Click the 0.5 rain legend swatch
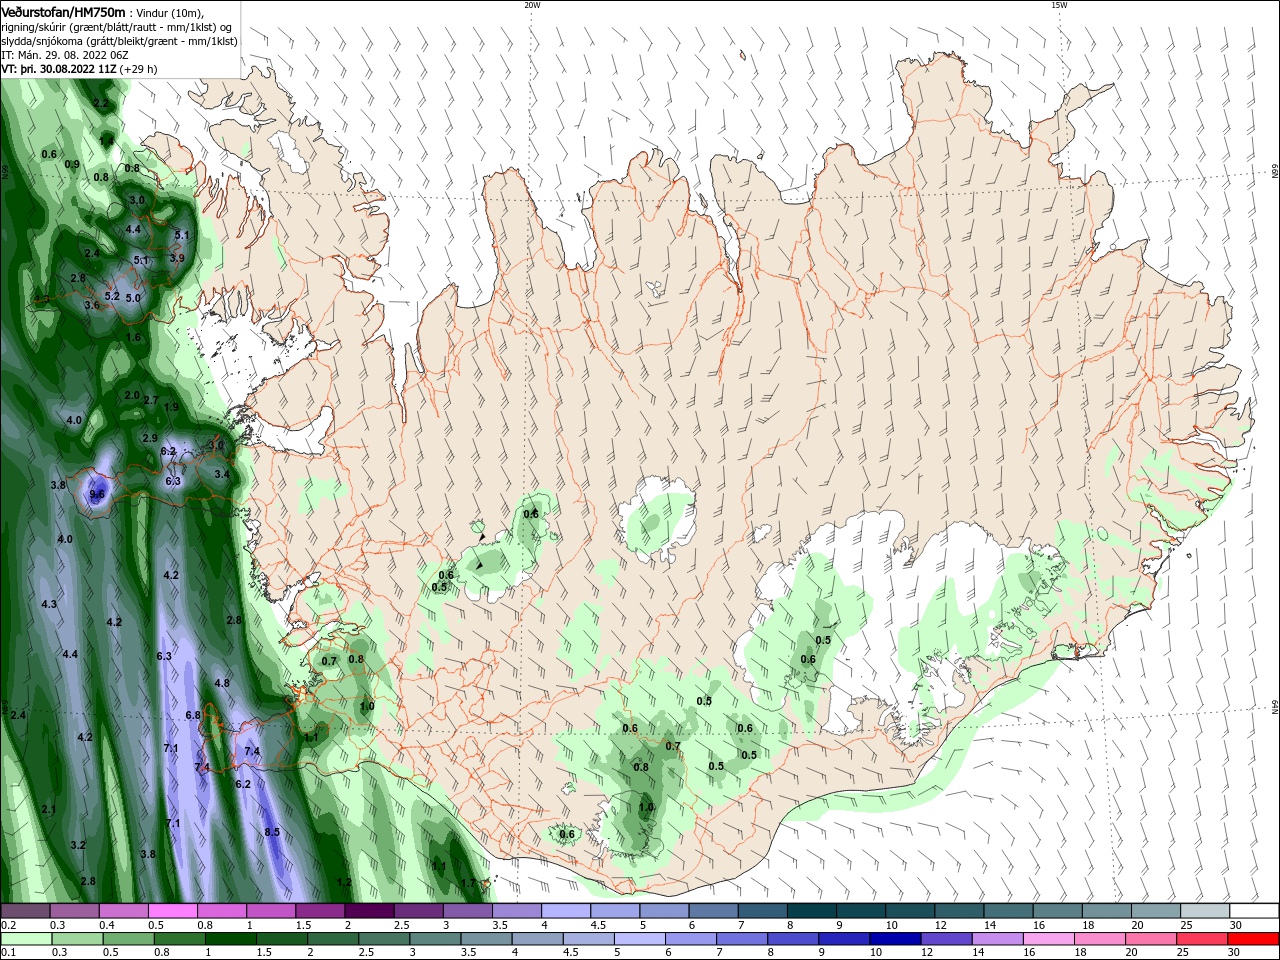 (128, 939)
